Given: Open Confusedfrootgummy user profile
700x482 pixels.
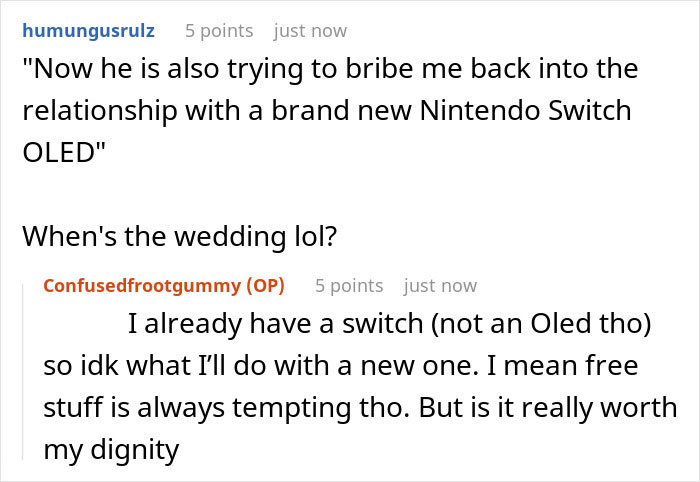Looking at the screenshot, I should 142,286.
